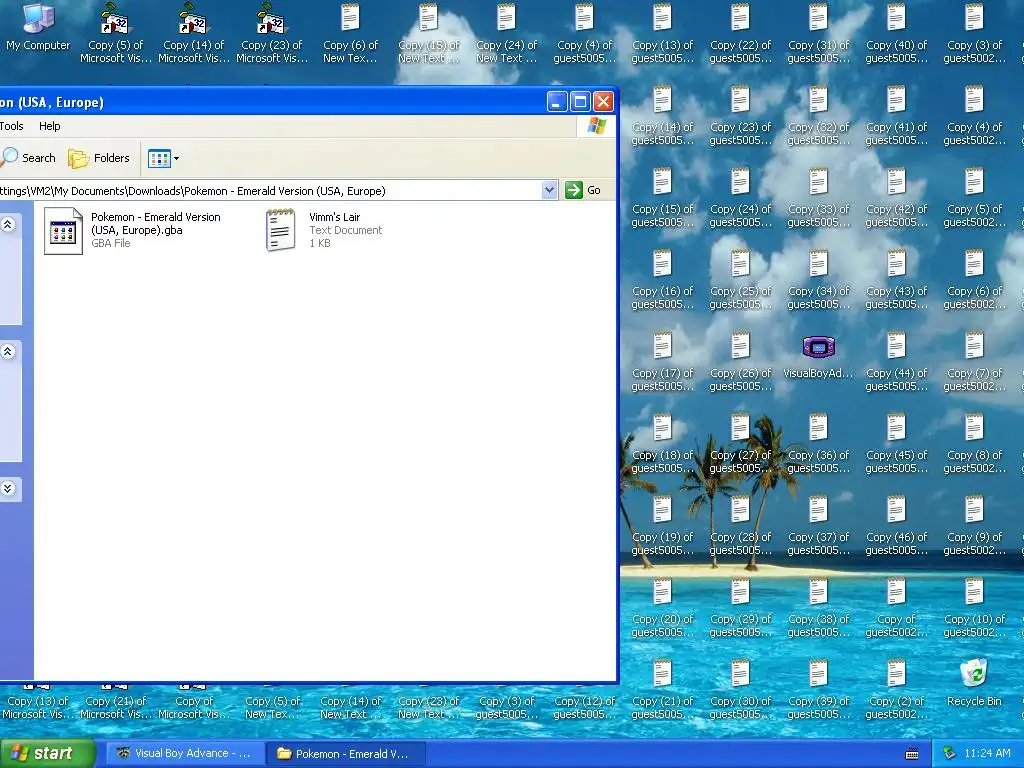Select the VisualBoyAdvance desktop icon
This screenshot has width=1024, height=768.
pyautogui.click(x=818, y=358)
